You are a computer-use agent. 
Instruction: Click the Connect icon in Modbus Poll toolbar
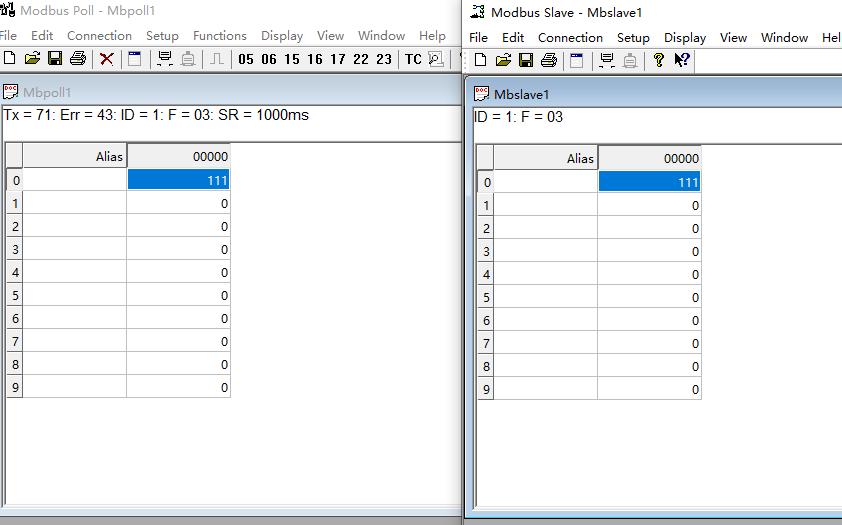click(x=165, y=59)
